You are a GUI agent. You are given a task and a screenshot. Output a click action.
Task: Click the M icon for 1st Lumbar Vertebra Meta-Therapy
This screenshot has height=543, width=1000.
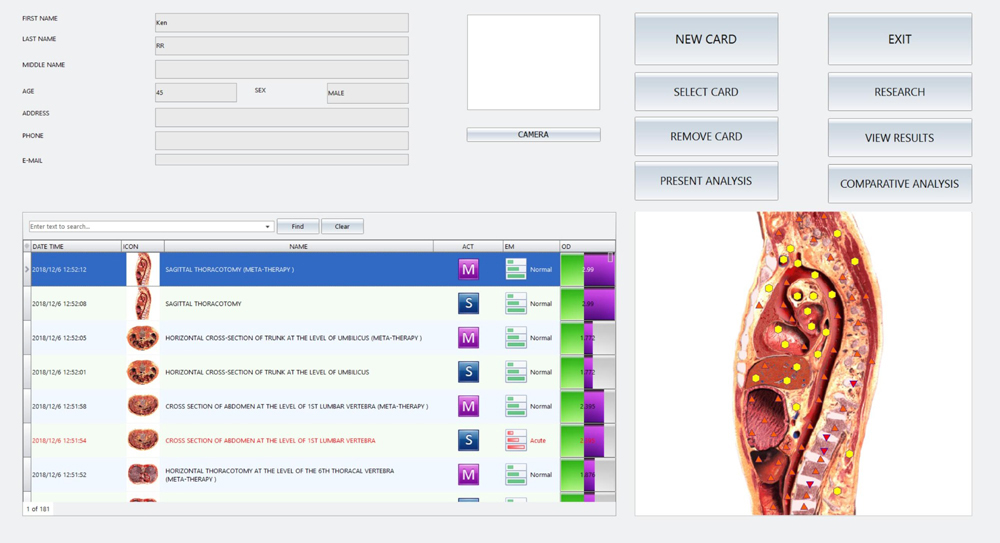[x=468, y=406]
